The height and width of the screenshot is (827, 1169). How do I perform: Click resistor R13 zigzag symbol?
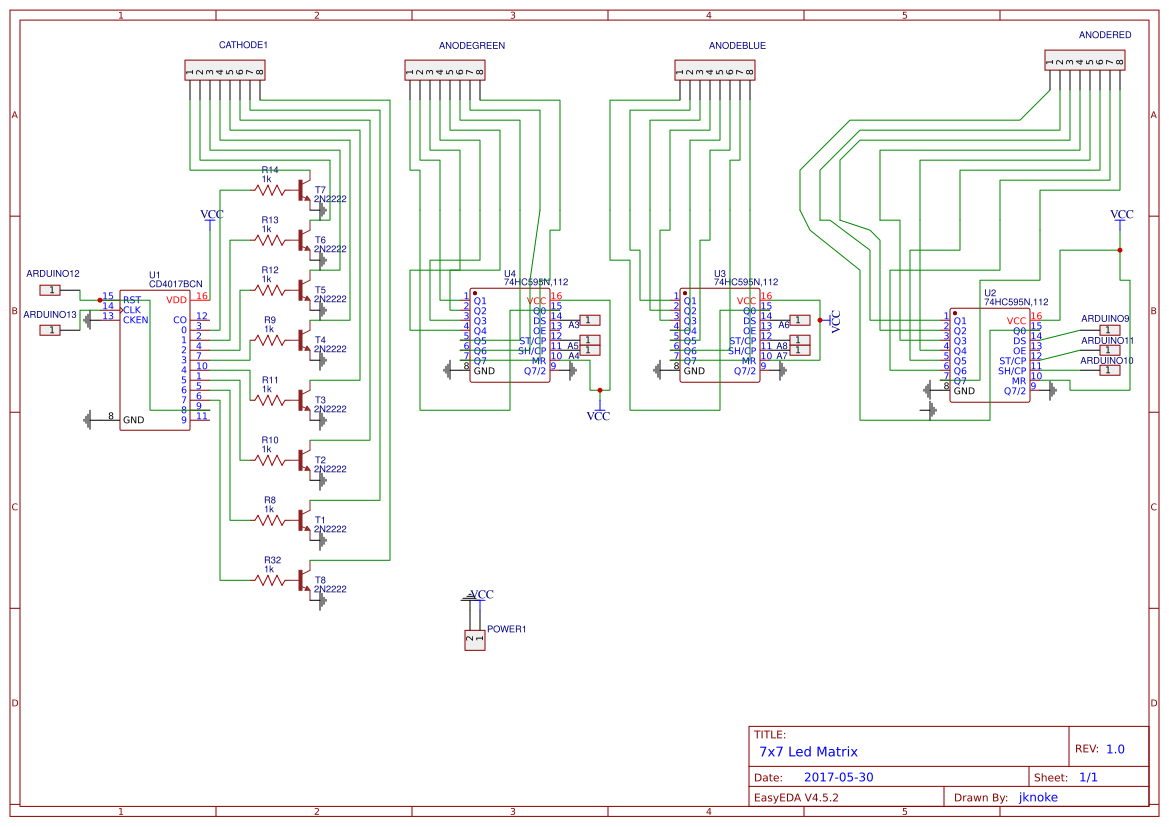click(x=269, y=239)
